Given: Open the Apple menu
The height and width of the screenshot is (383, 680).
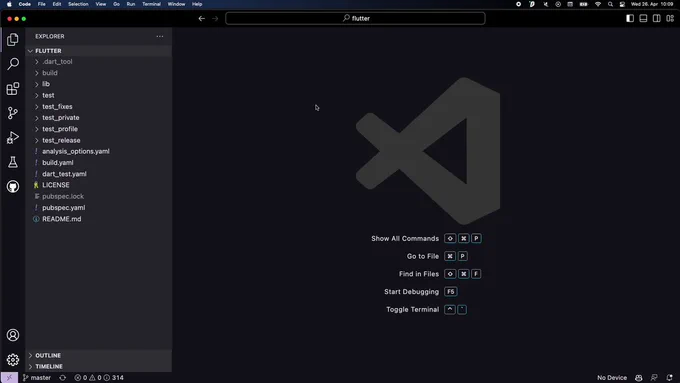Looking at the screenshot, I should pos(9,4).
